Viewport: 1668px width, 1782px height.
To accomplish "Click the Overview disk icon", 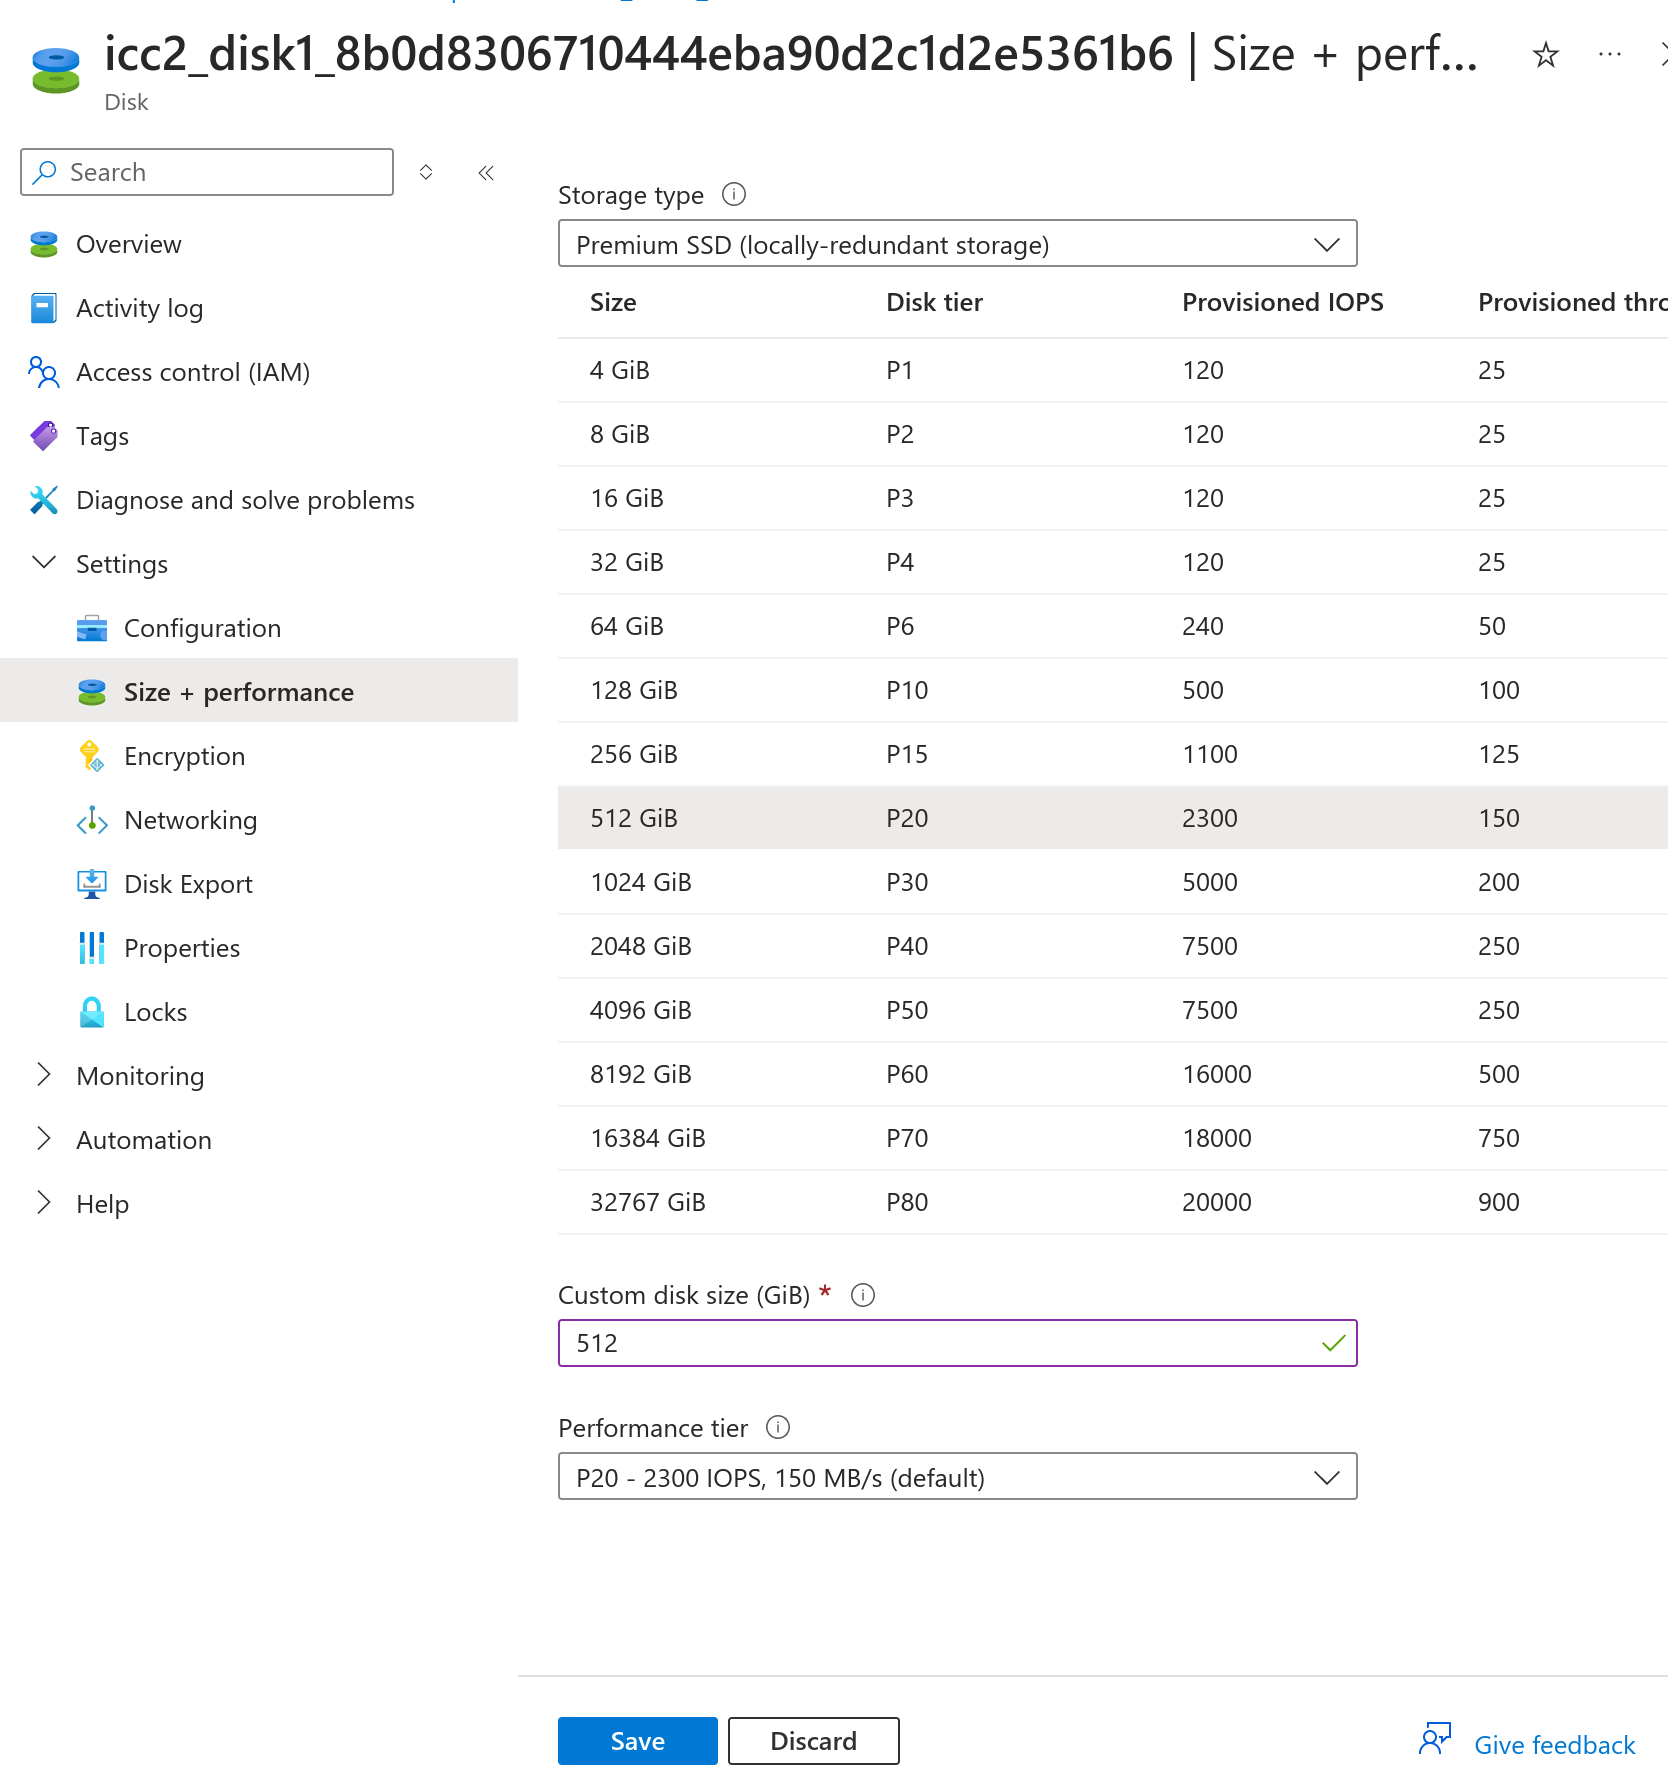I will coord(44,244).
